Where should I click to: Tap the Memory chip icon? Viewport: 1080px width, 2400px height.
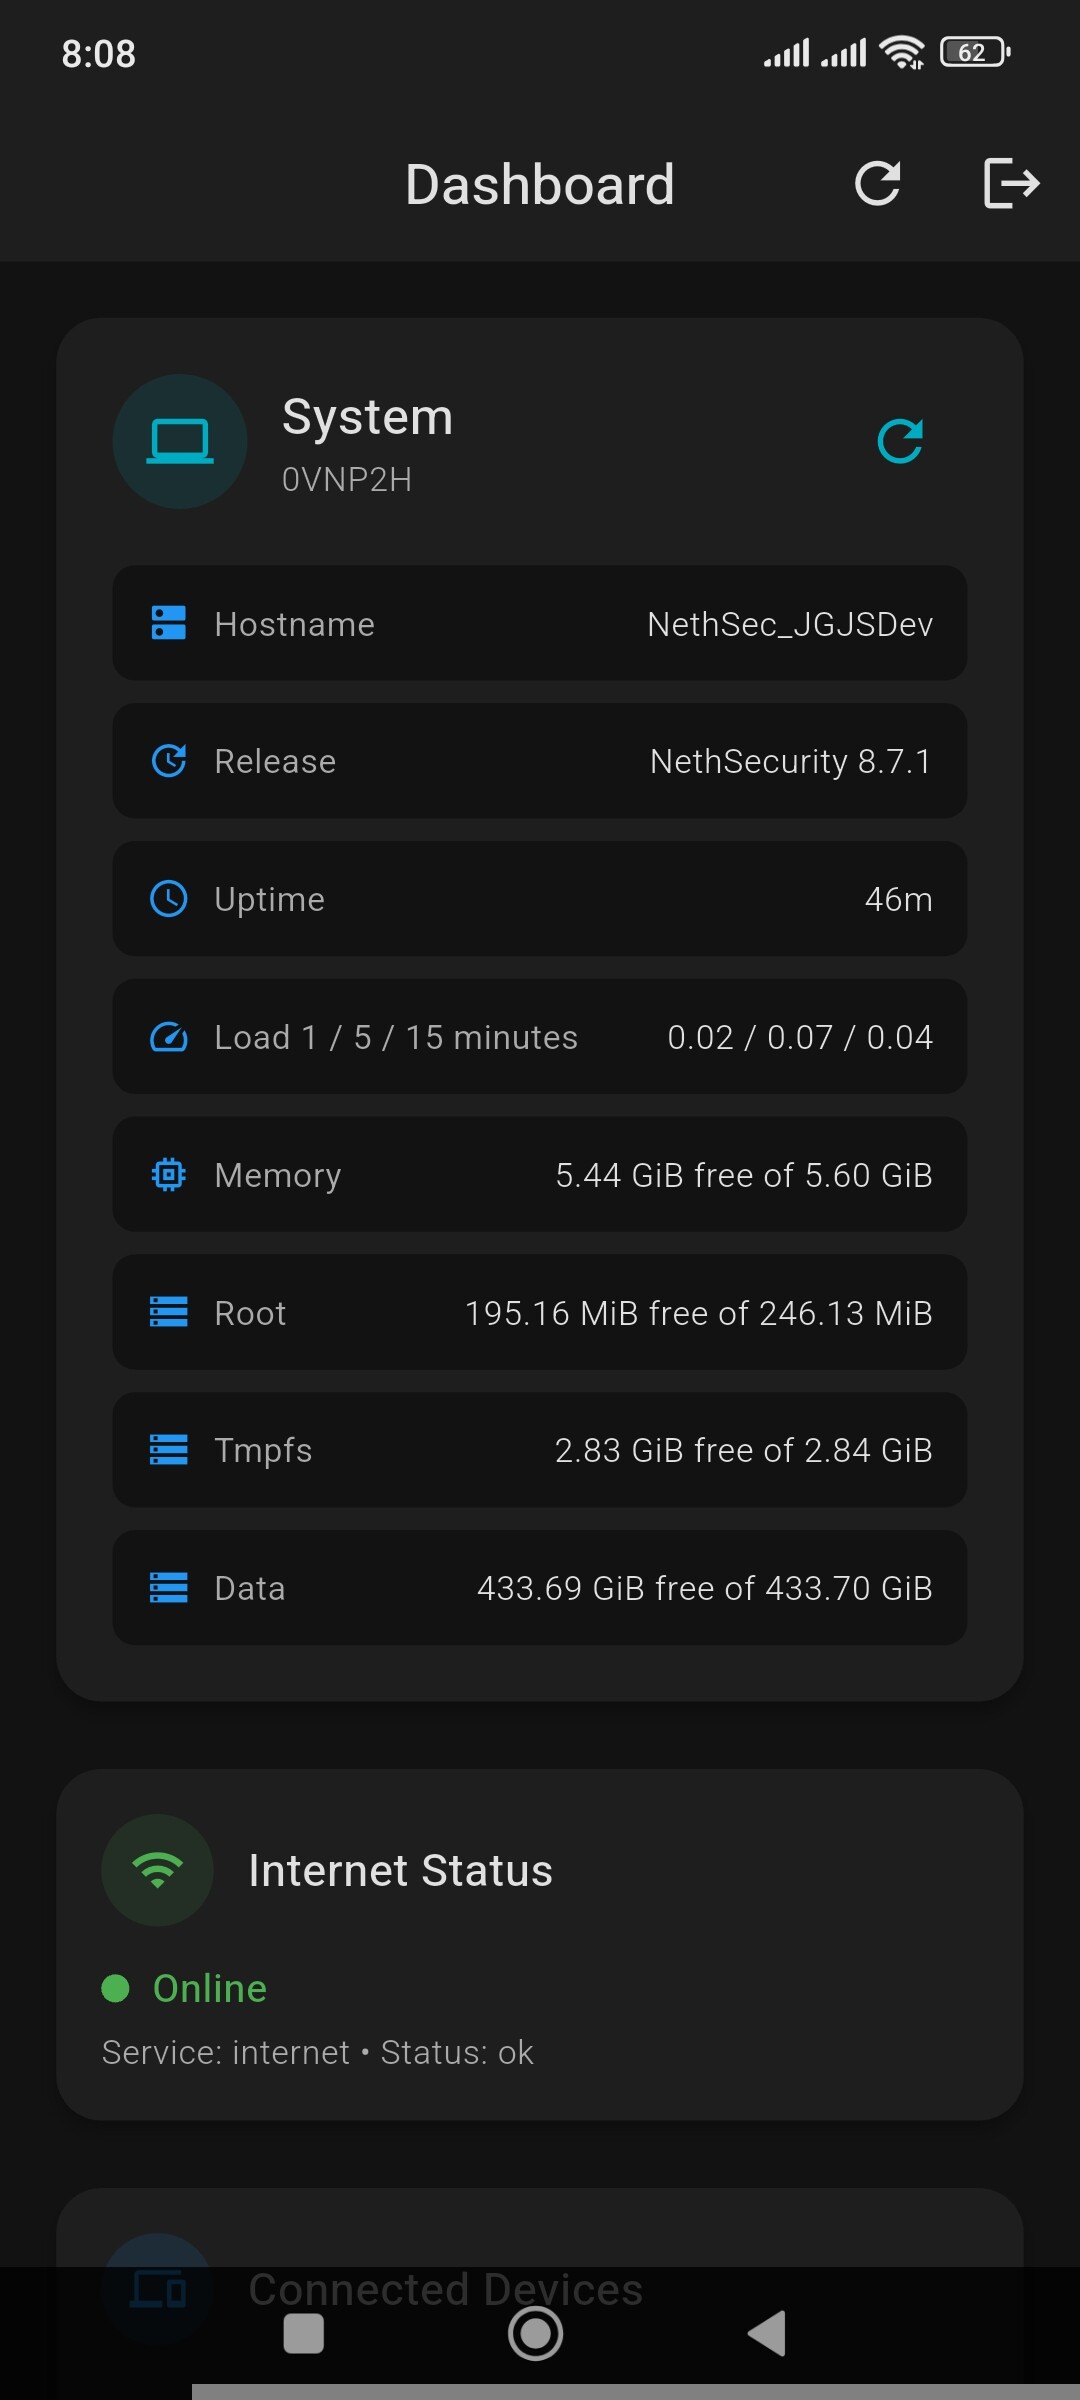click(169, 1175)
